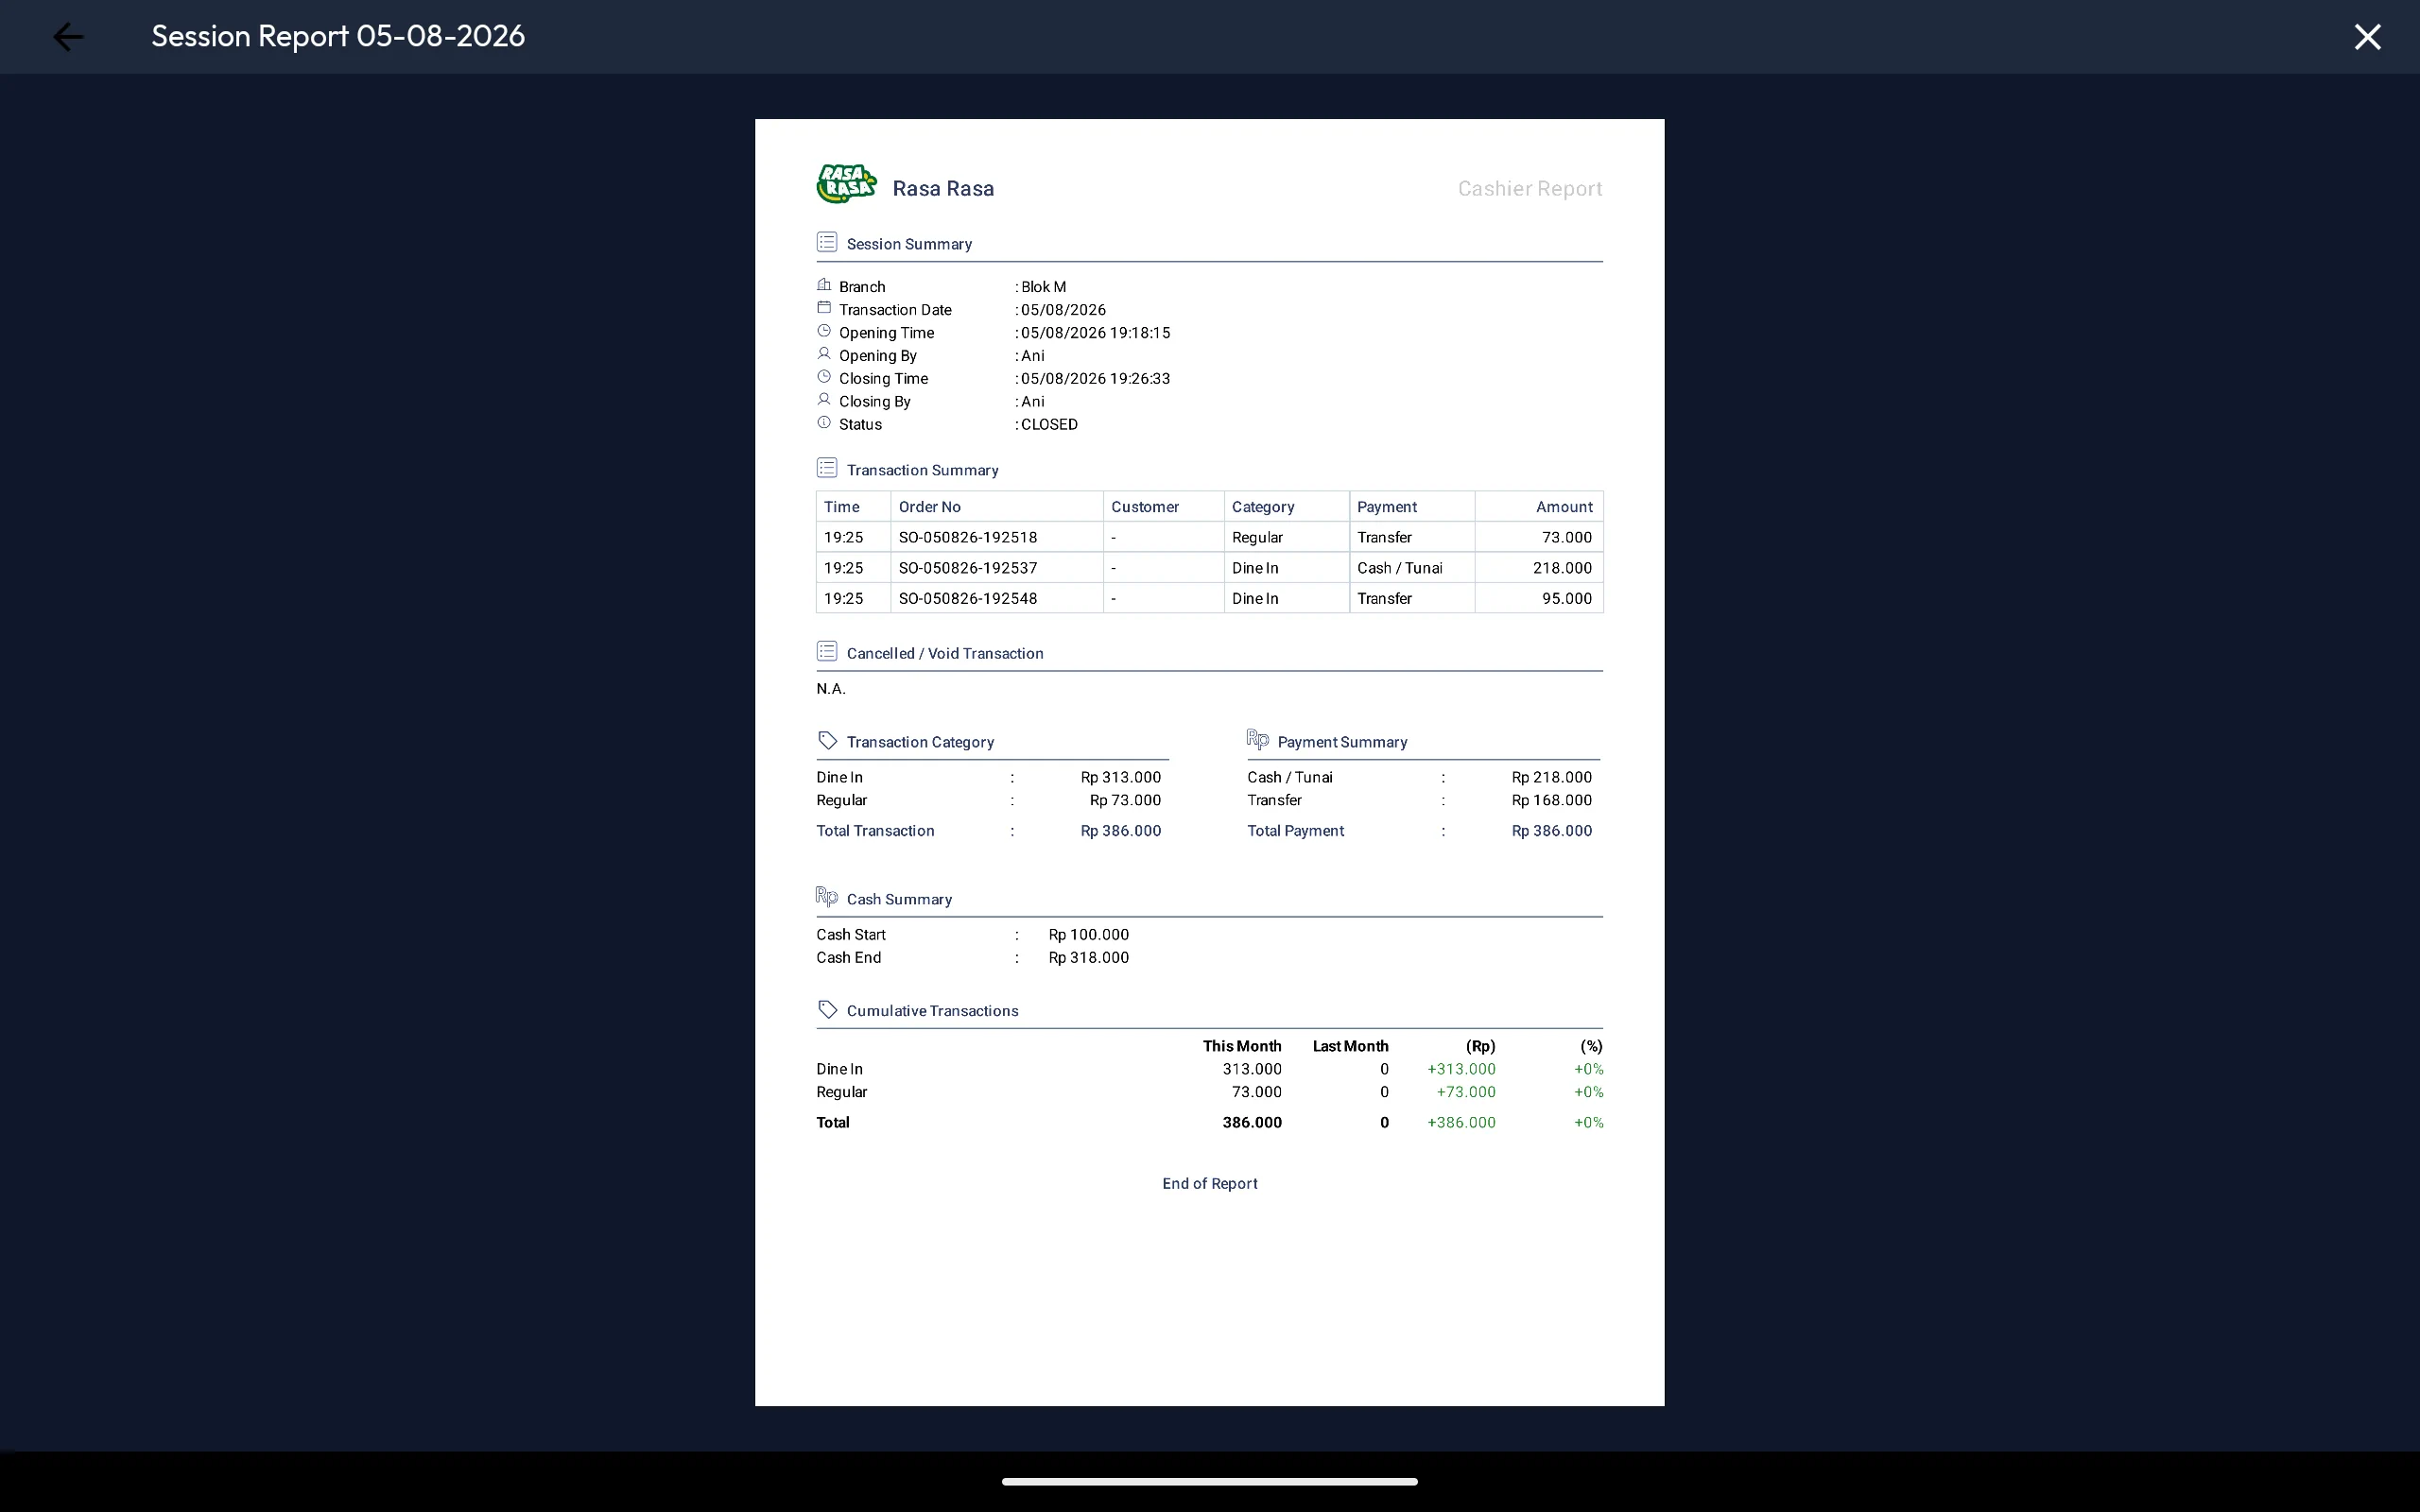Select order SO-050826-192537
This screenshot has height=1512, width=2420.
[968, 568]
